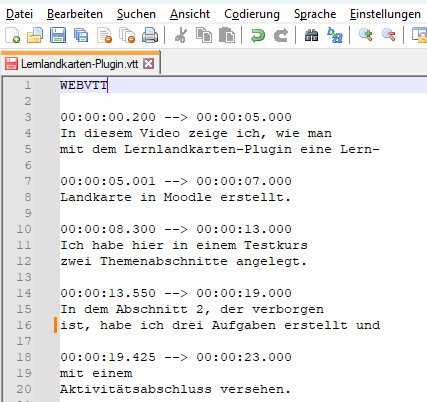Open the Replace dialog icon
The width and height of the screenshot is (427, 402).
[x=335, y=35]
